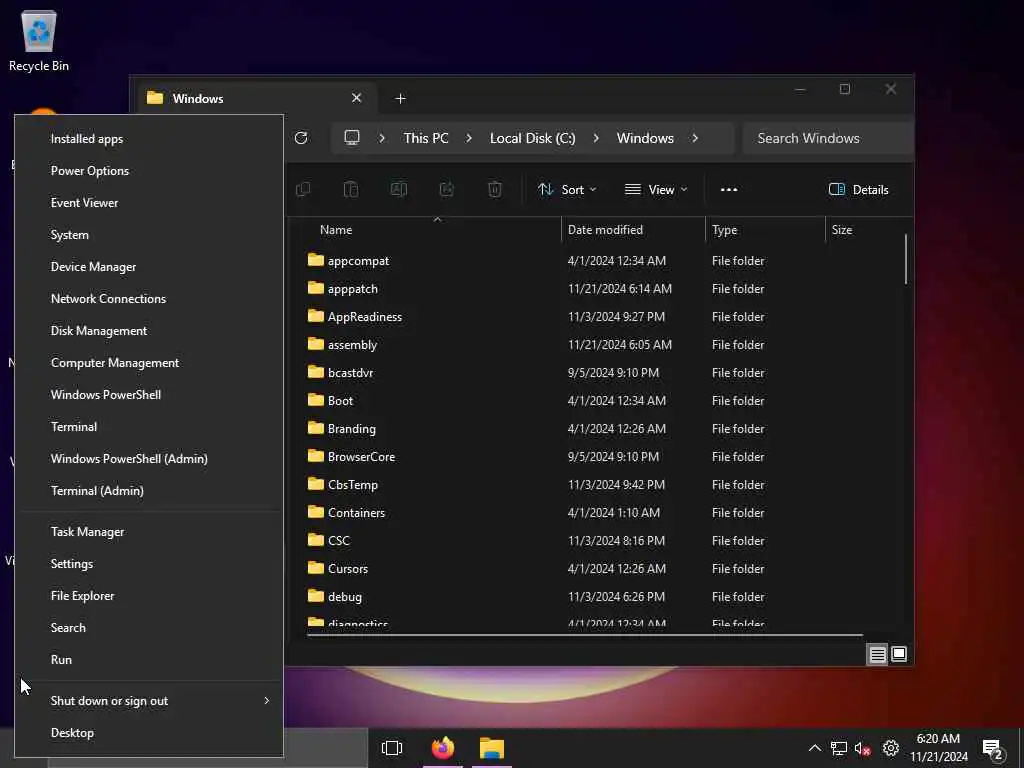Click the Share icon in toolbar
The width and height of the screenshot is (1024, 768).
coord(447,189)
